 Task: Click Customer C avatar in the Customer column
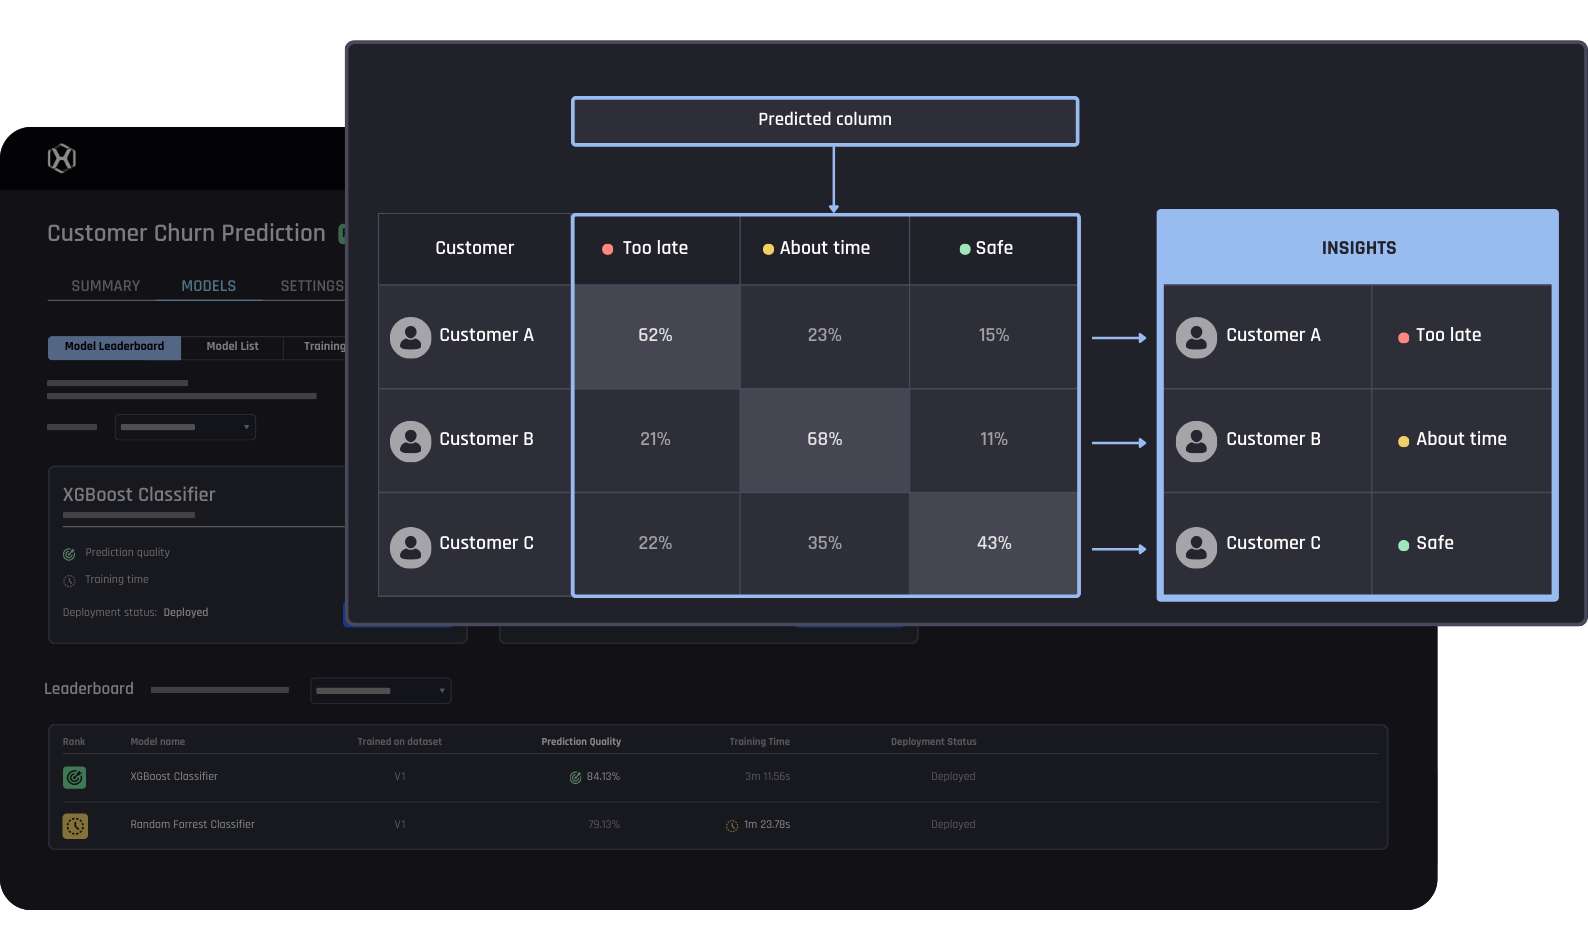click(410, 547)
